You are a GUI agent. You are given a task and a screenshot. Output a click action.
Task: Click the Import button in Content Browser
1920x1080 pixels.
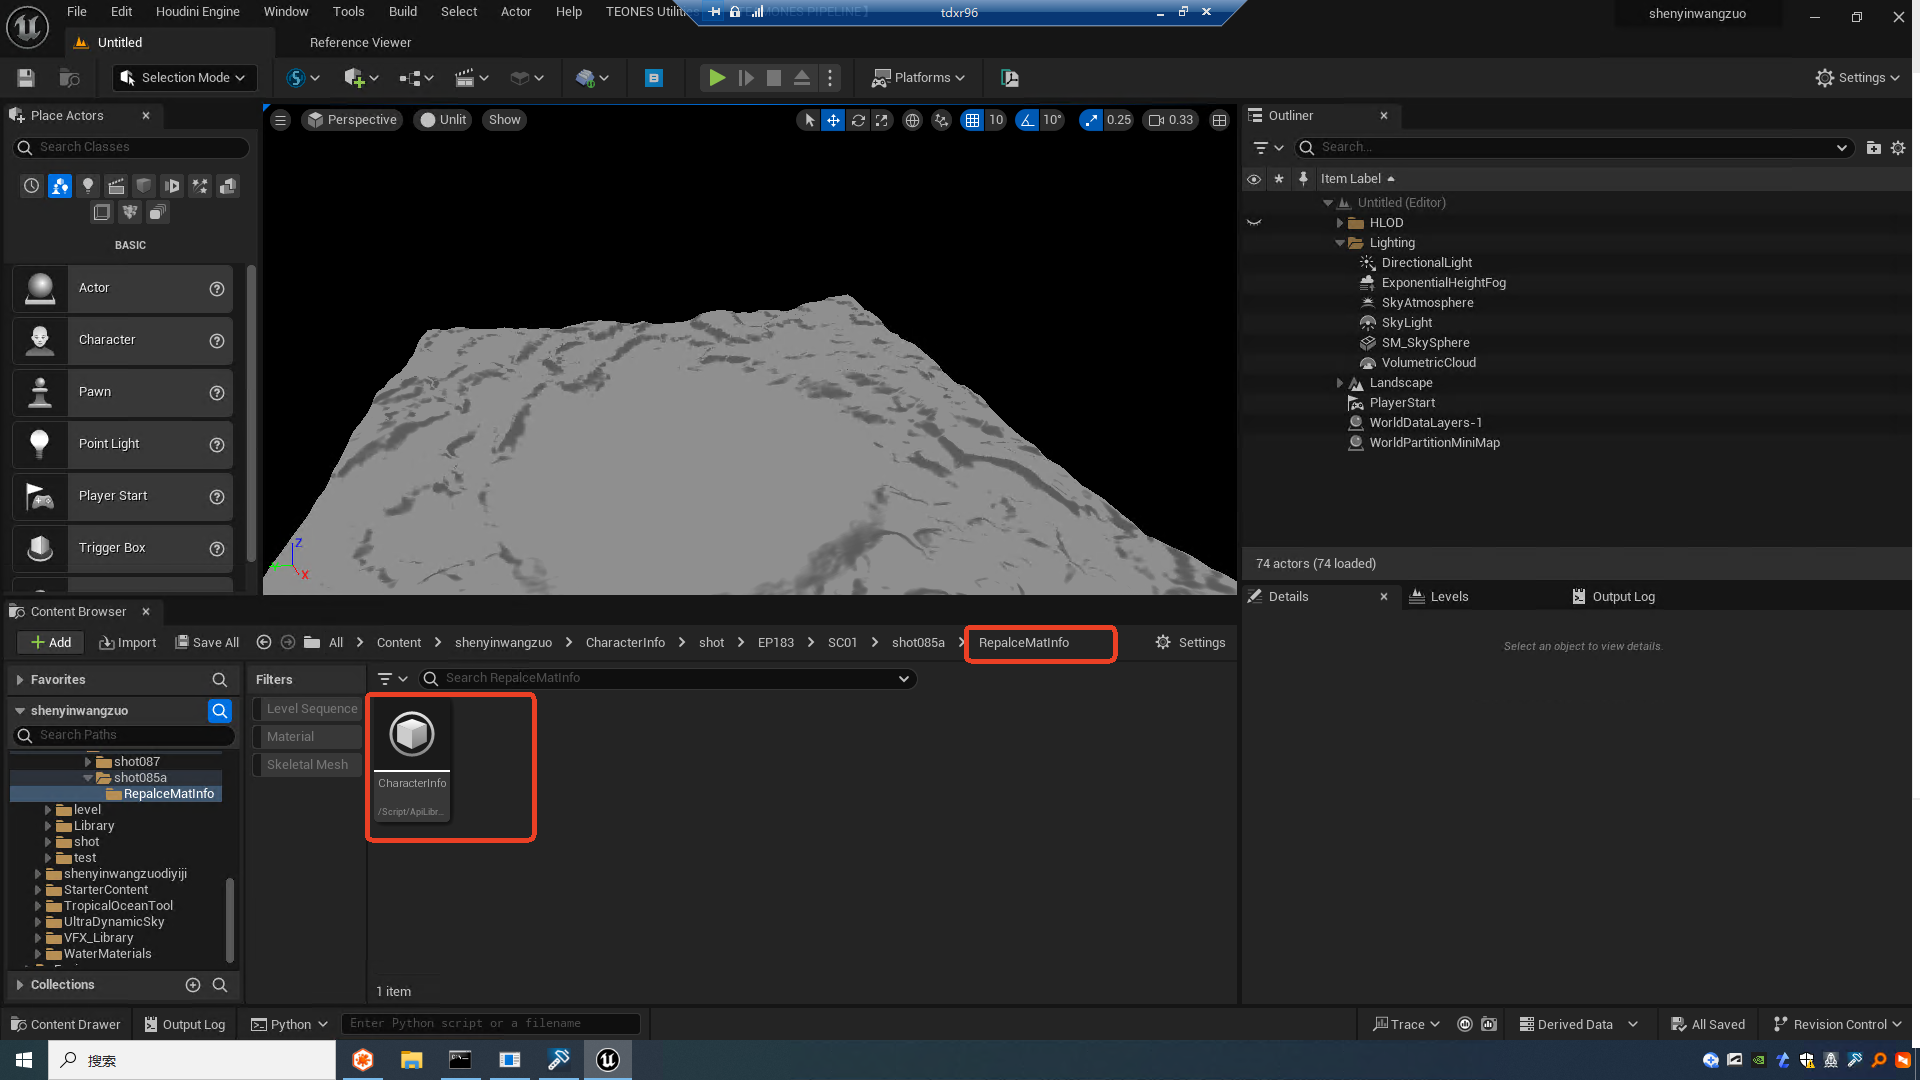(128, 643)
